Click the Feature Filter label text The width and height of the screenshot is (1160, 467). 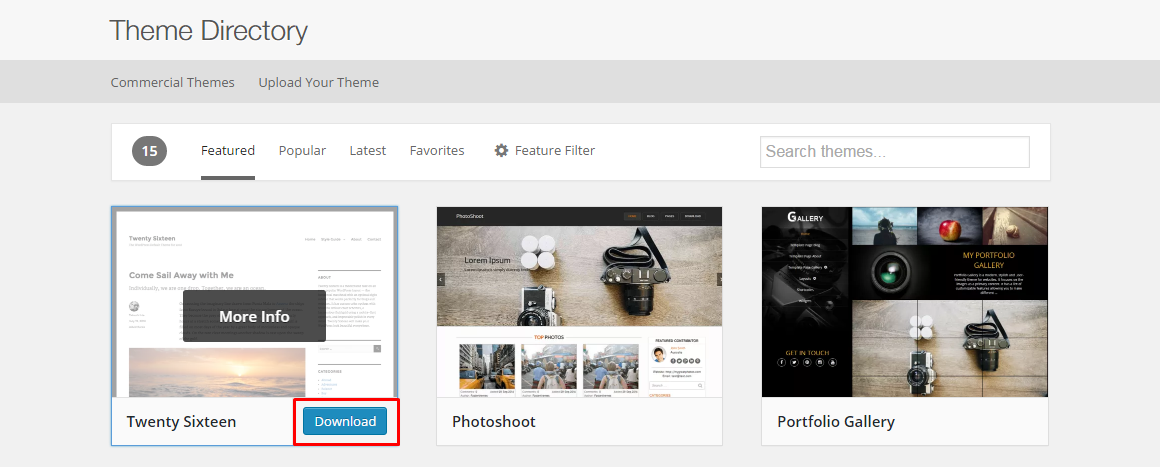[x=555, y=150]
